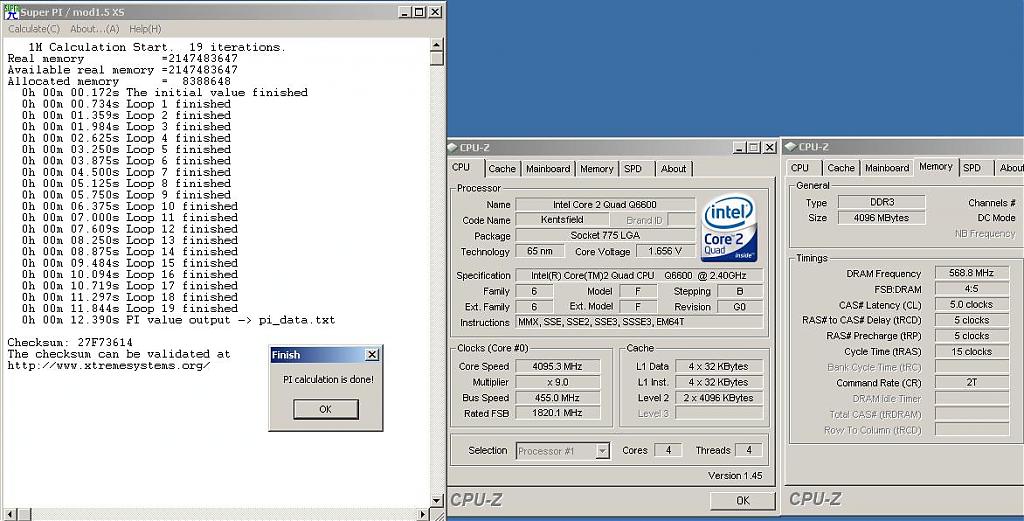
Task: Switch to Cache tab in first CPU-Z window
Action: [x=502, y=168]
